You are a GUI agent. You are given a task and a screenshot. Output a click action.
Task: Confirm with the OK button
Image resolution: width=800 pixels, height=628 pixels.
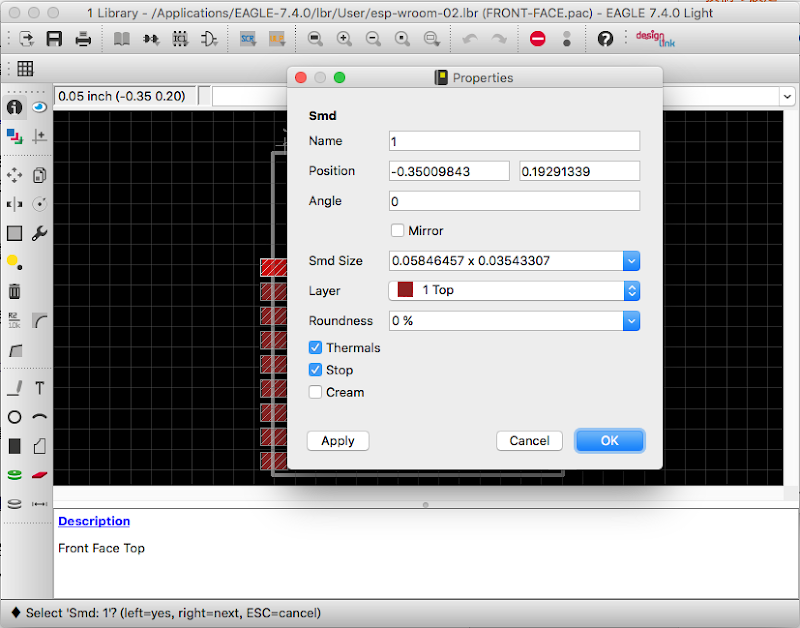(x=610, y=440)
